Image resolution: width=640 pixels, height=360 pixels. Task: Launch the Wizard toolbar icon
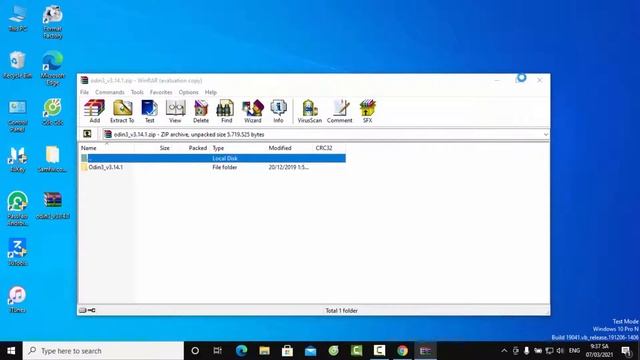point(253,111)
